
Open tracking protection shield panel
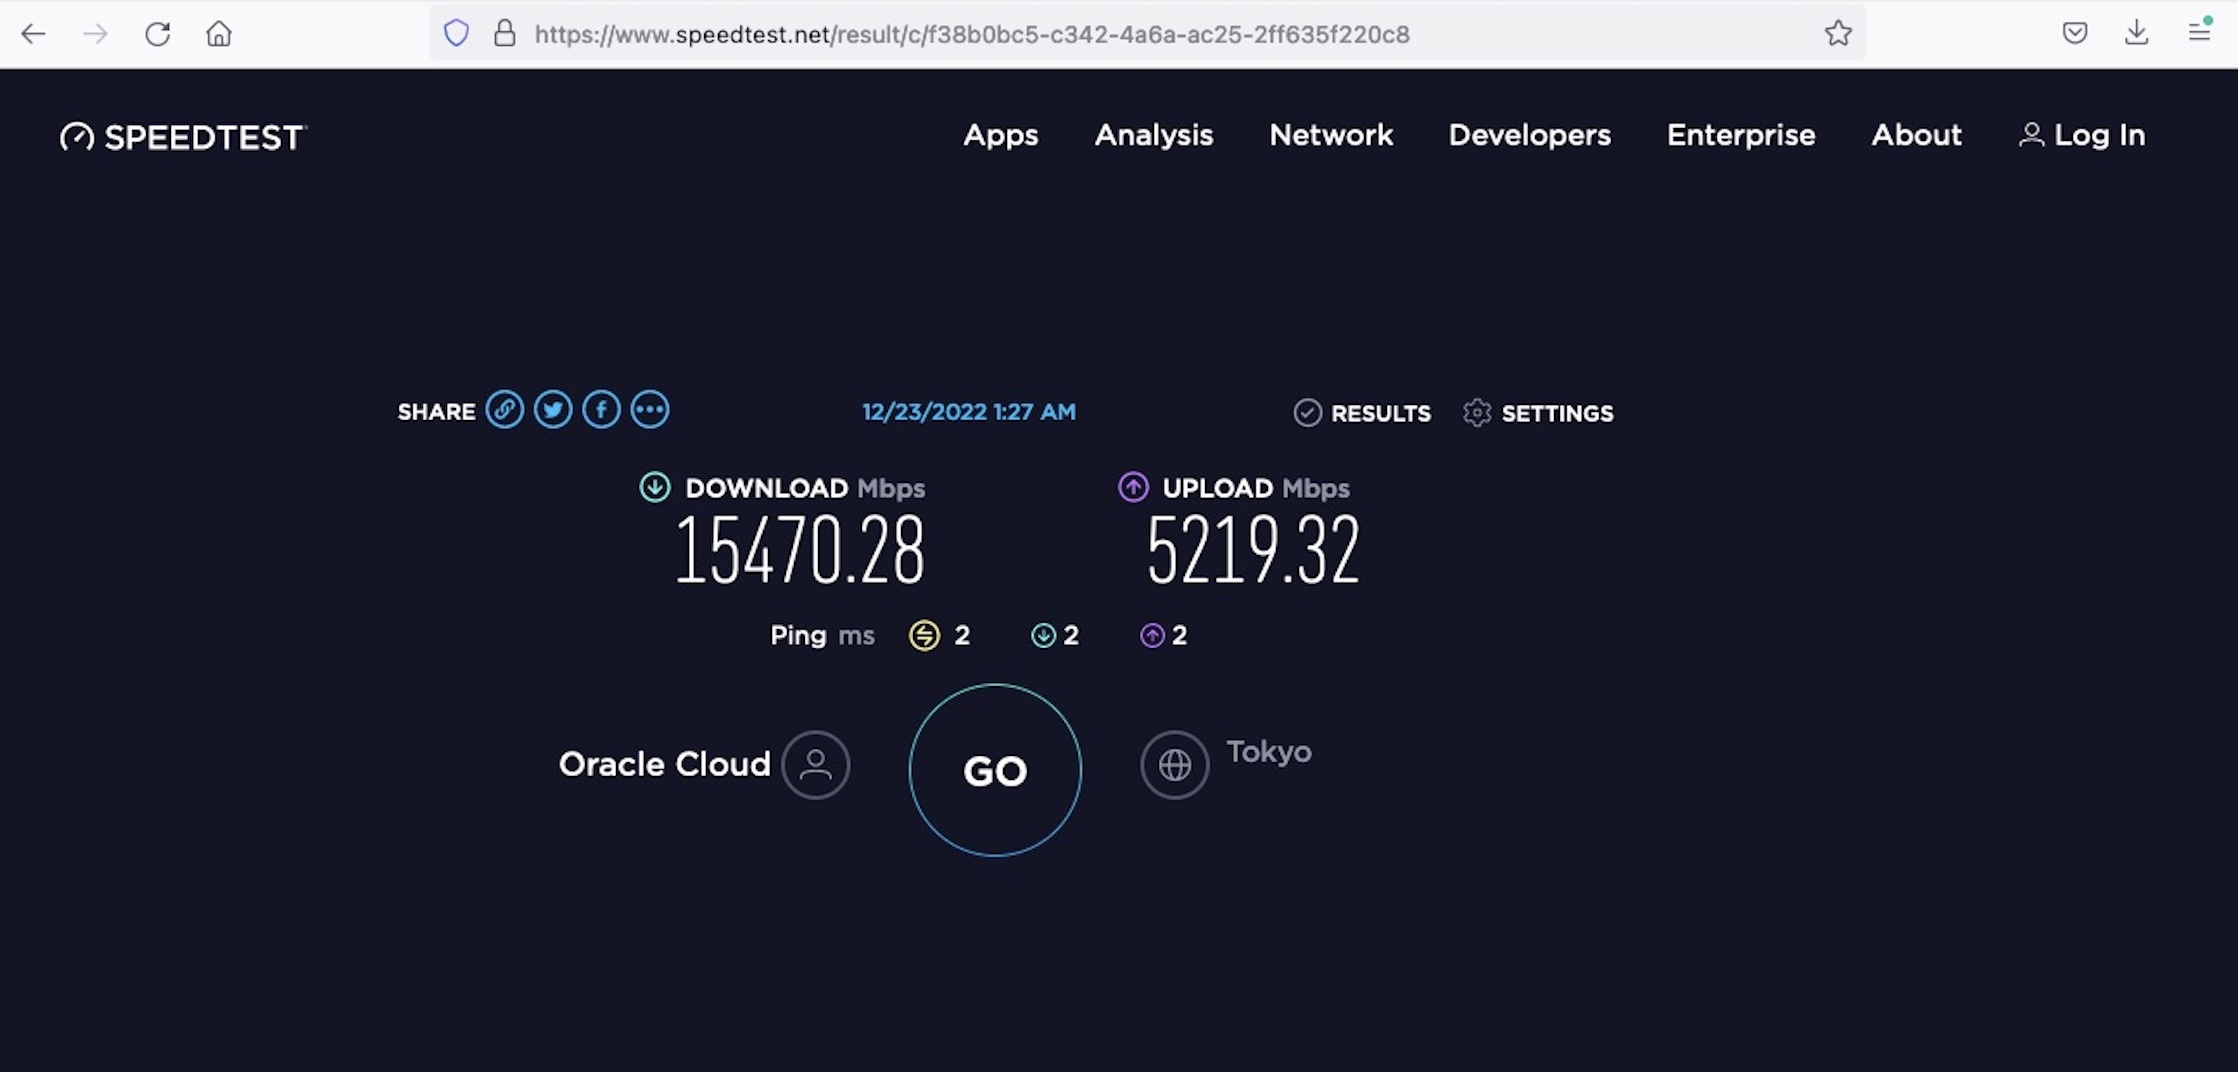(x=456, y=34)
